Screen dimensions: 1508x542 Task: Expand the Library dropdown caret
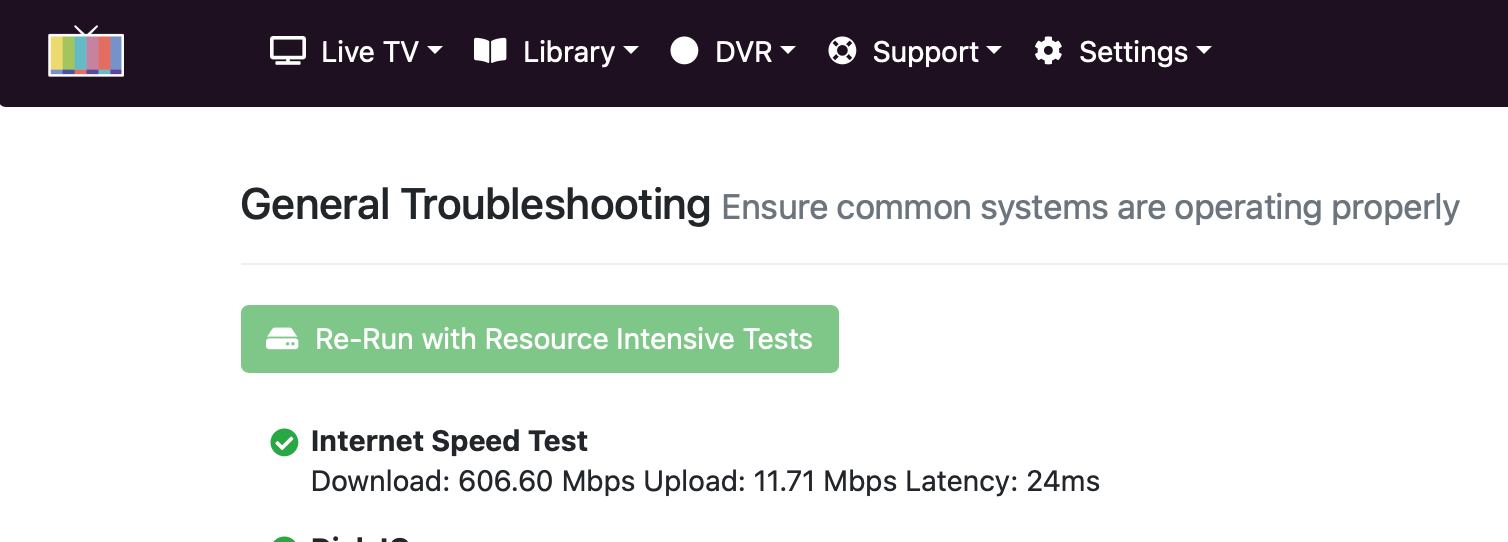click(631, 51)
